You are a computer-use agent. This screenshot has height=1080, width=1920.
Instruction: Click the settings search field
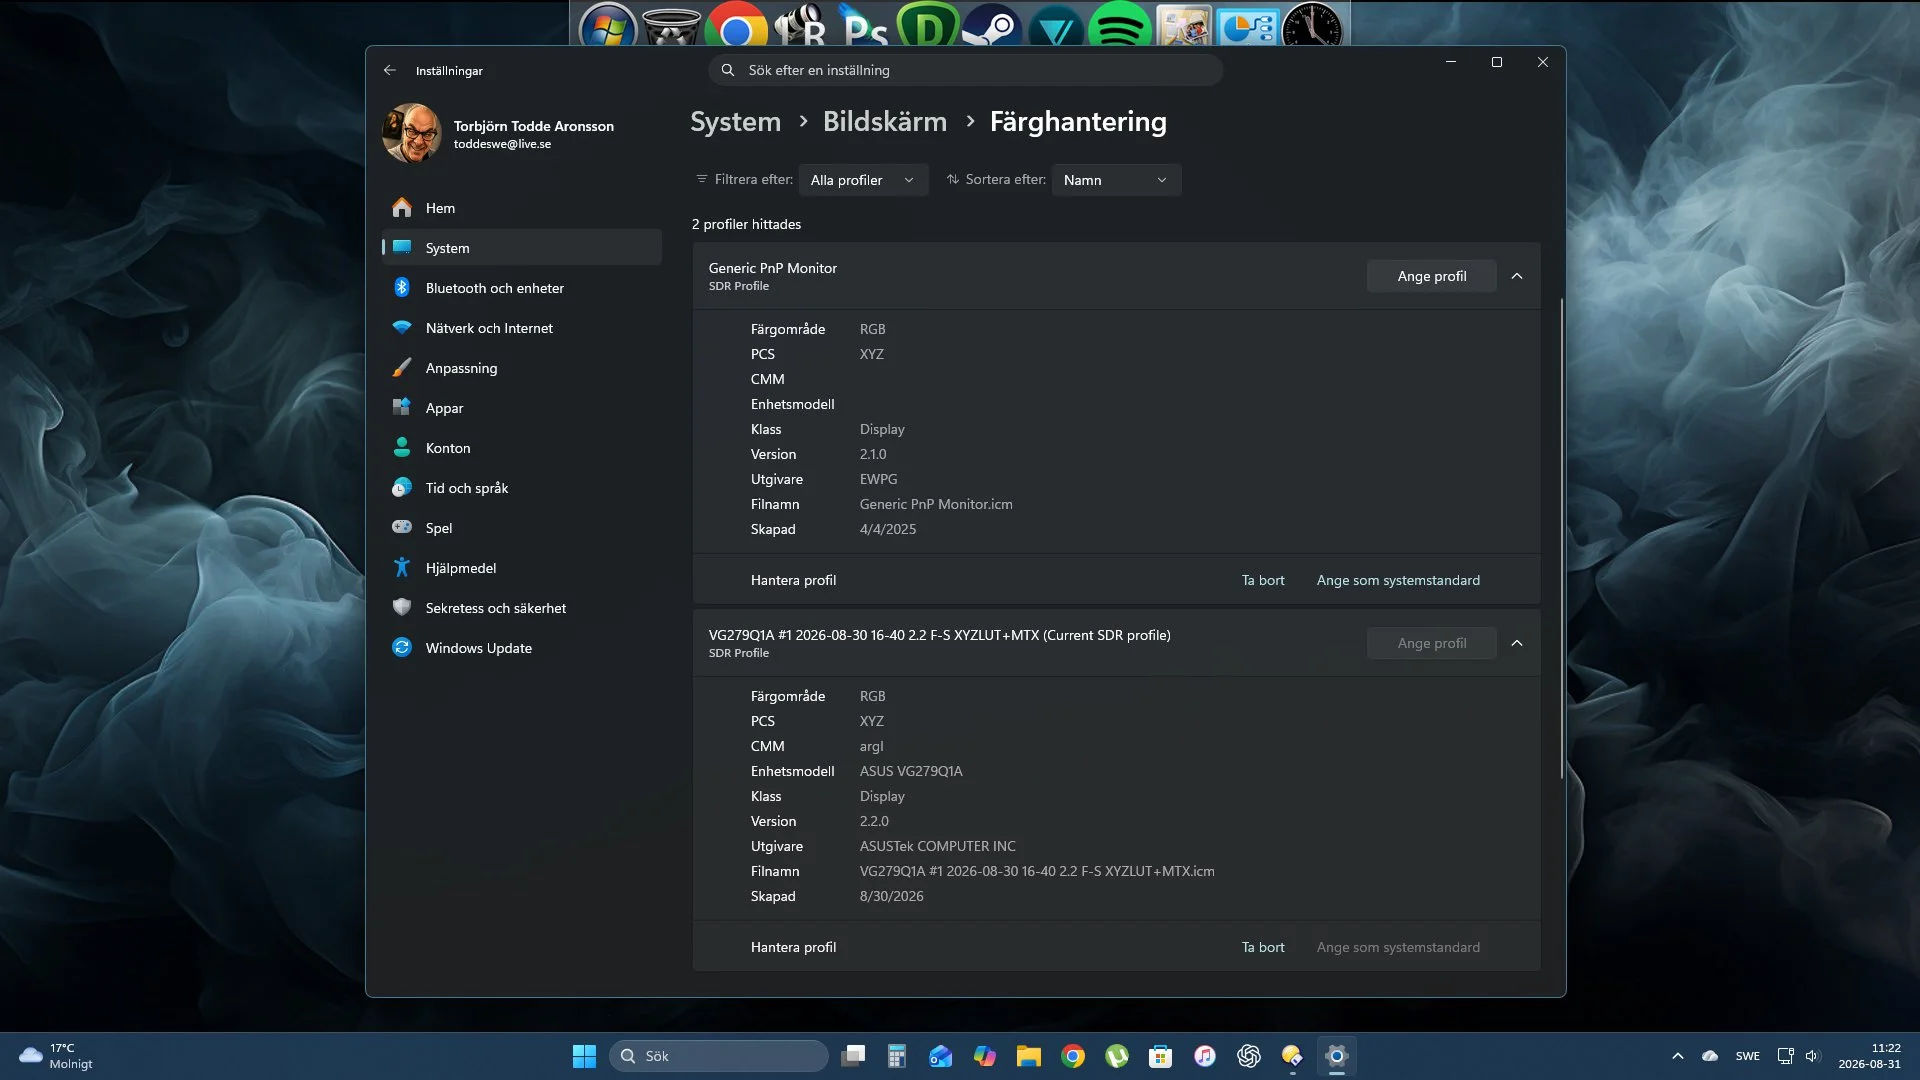click(x=965, y=70)
